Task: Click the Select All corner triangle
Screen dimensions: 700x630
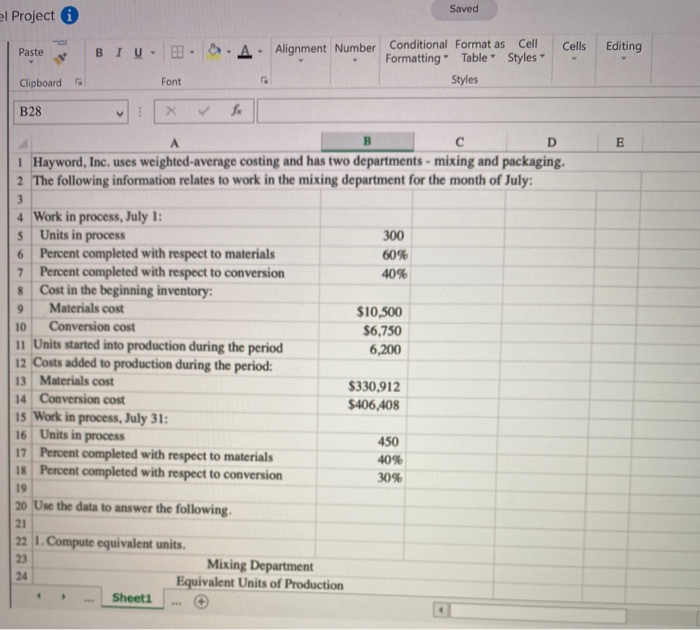Action: click(22, 143)
